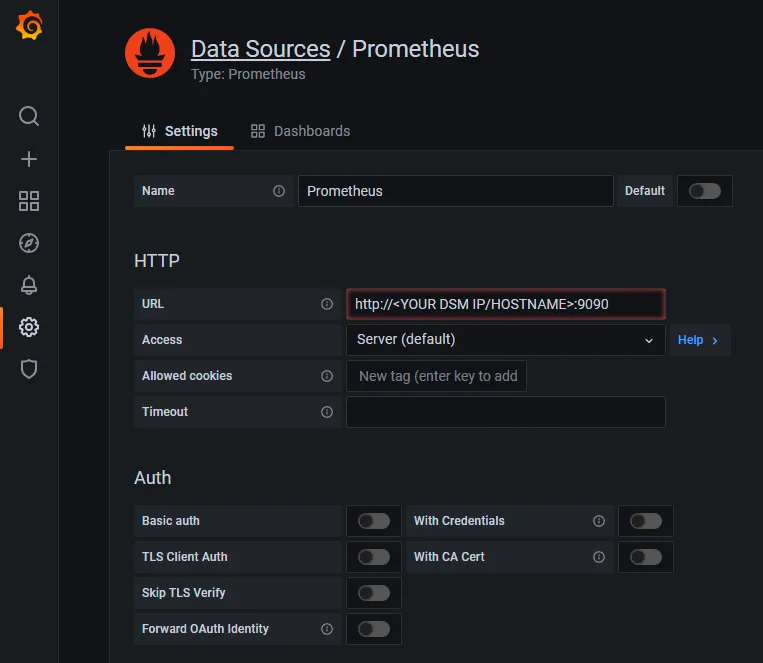The image size is (763, 663).
Task: Expand the Help section next to Access
Action: pos(700,340)
